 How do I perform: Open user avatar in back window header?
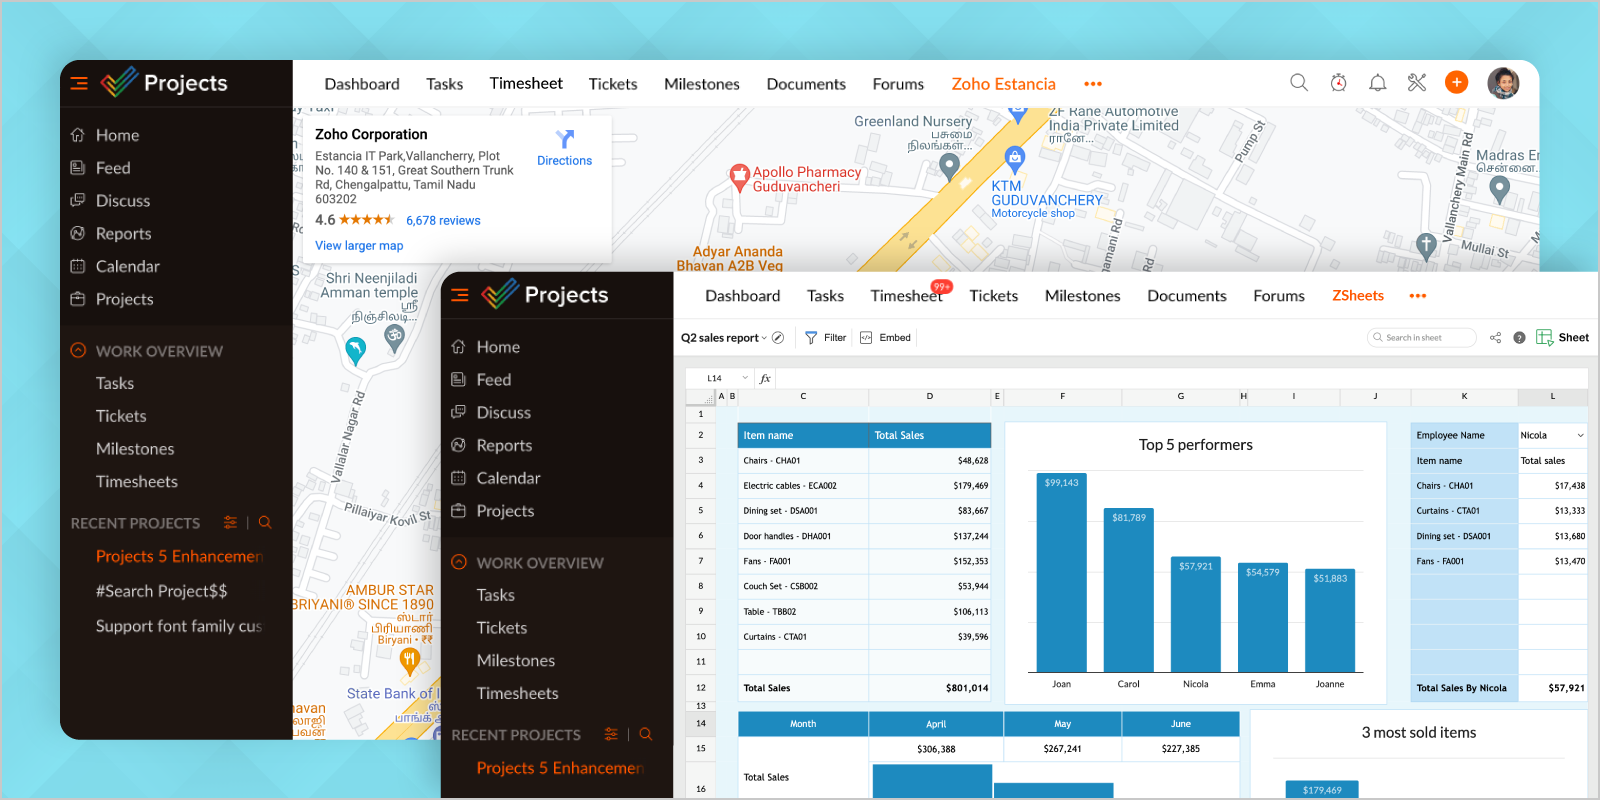(1503, 83)
